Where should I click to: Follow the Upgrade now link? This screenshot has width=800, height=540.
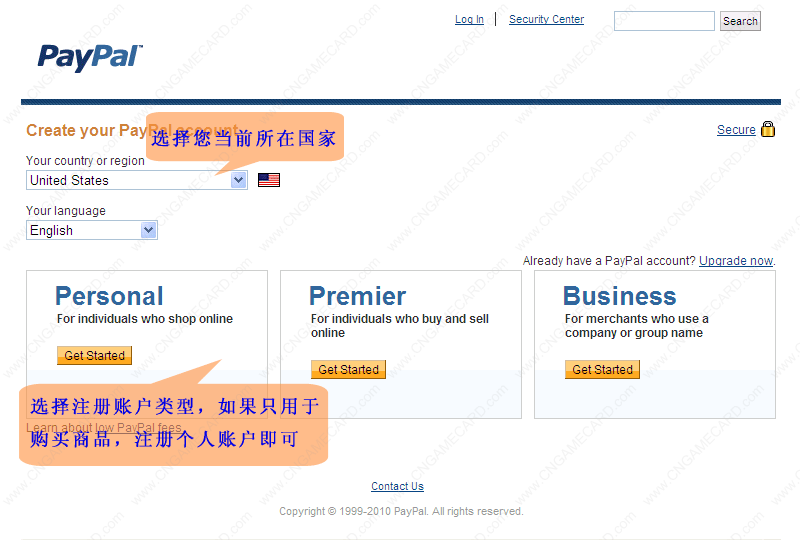(x=736, y=261)
